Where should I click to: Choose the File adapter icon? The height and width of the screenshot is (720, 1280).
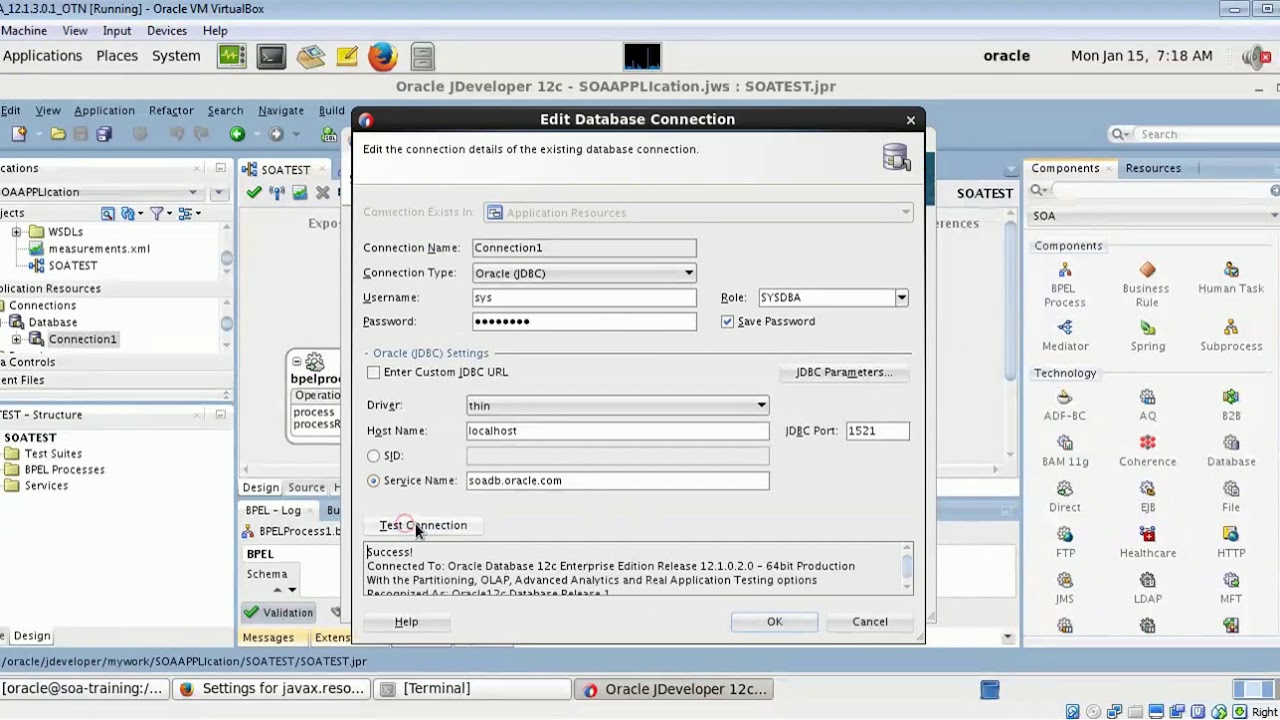pos(1231,489)
